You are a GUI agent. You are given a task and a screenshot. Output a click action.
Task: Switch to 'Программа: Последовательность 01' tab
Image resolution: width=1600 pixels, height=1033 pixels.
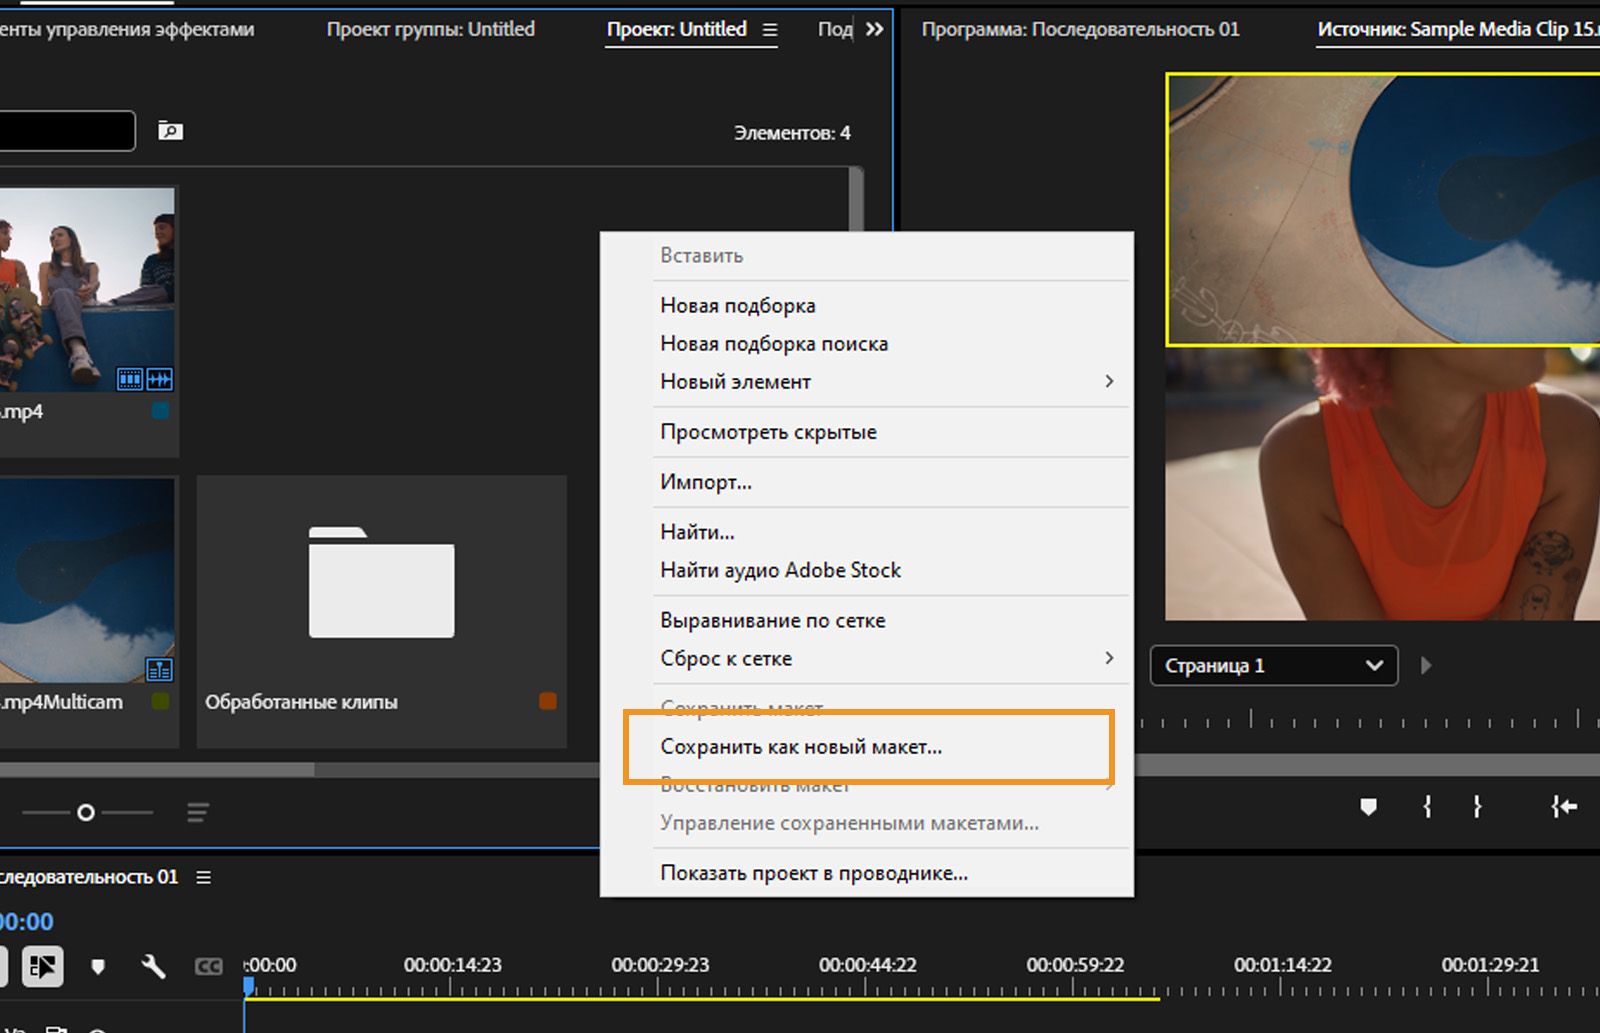pos(1080,29)
